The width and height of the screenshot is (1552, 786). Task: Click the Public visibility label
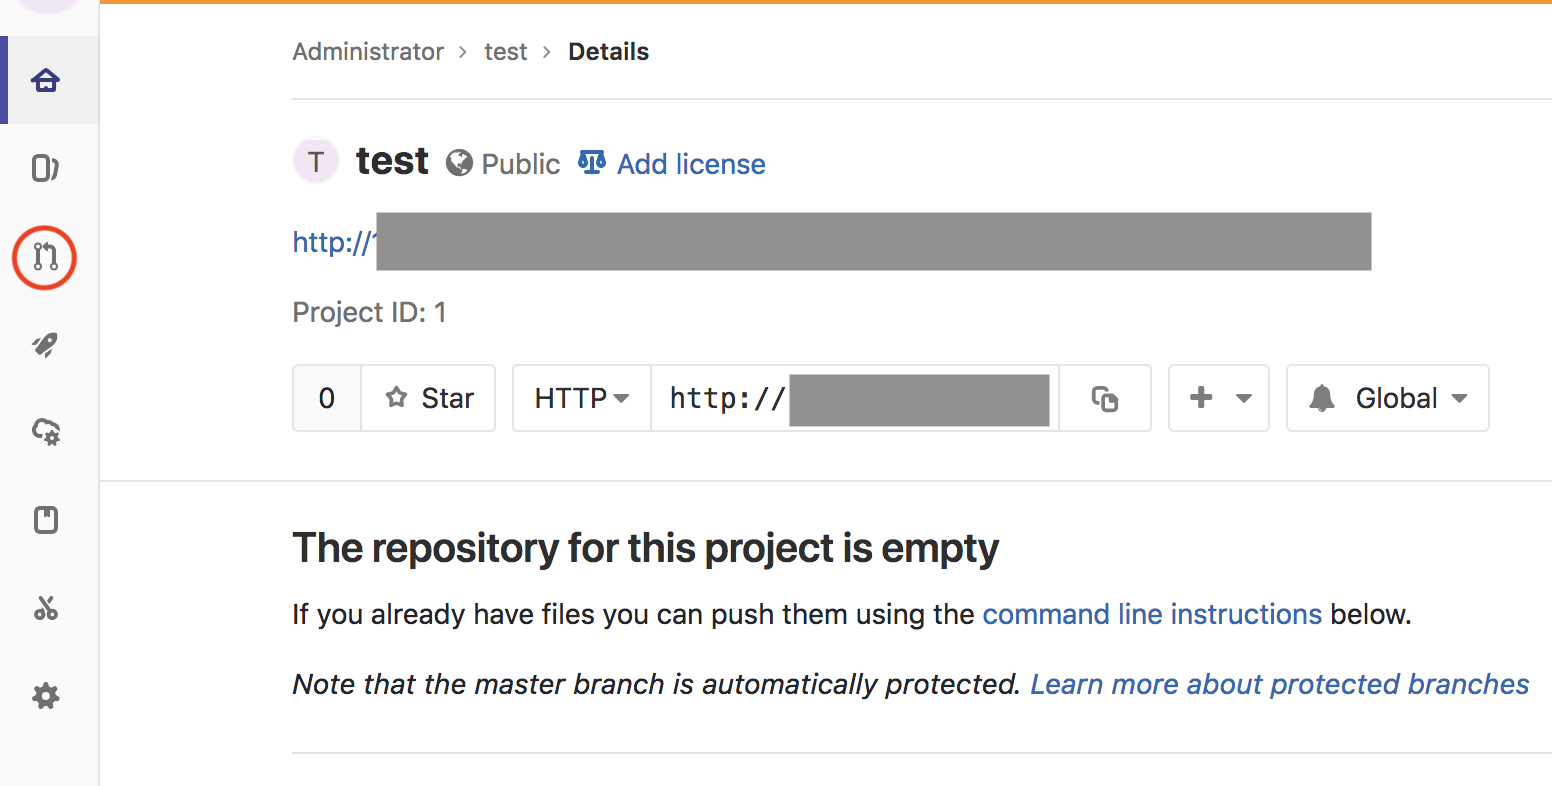(x=521, y=164)
